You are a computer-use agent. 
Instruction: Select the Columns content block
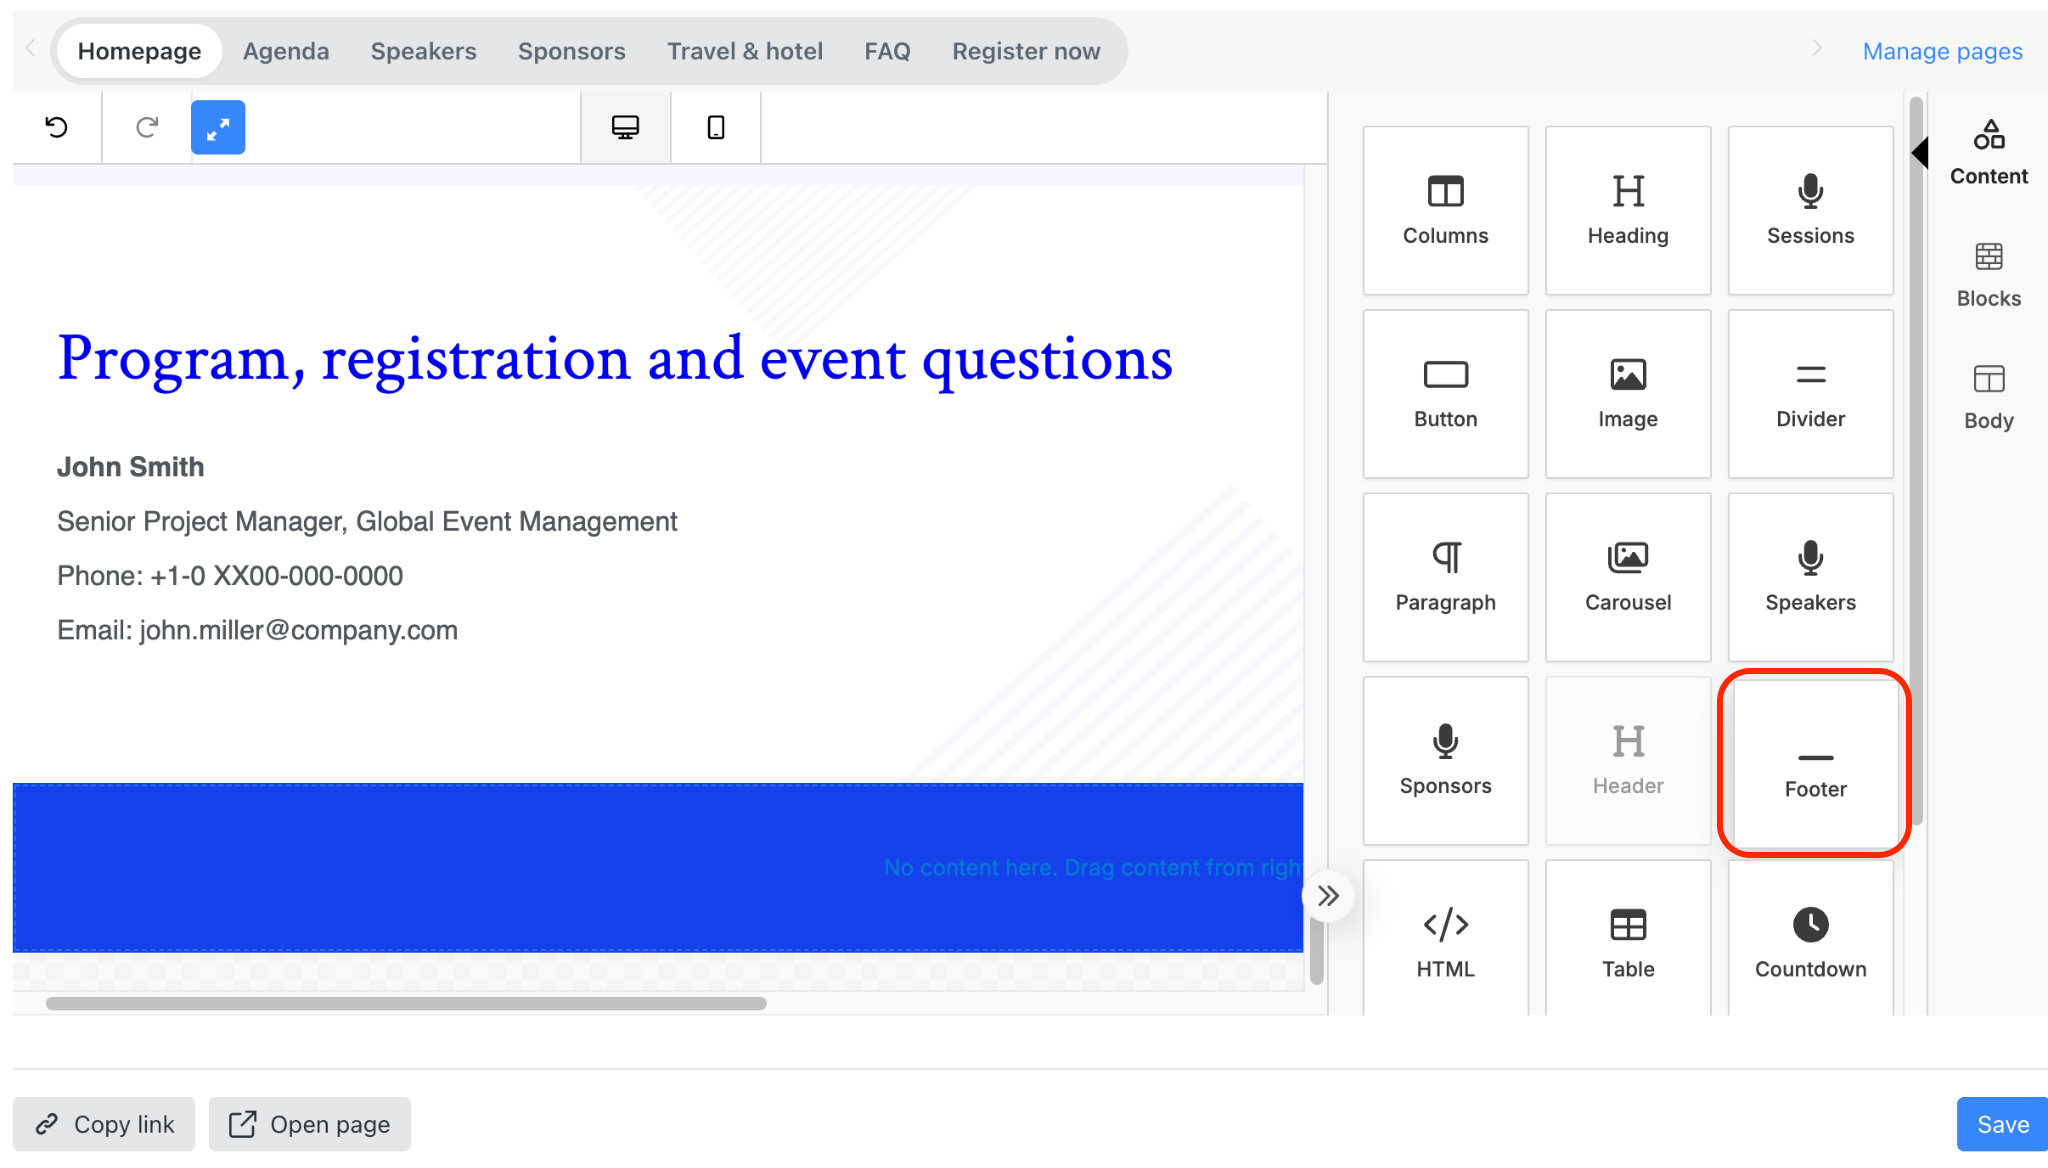coord(1445,210)
